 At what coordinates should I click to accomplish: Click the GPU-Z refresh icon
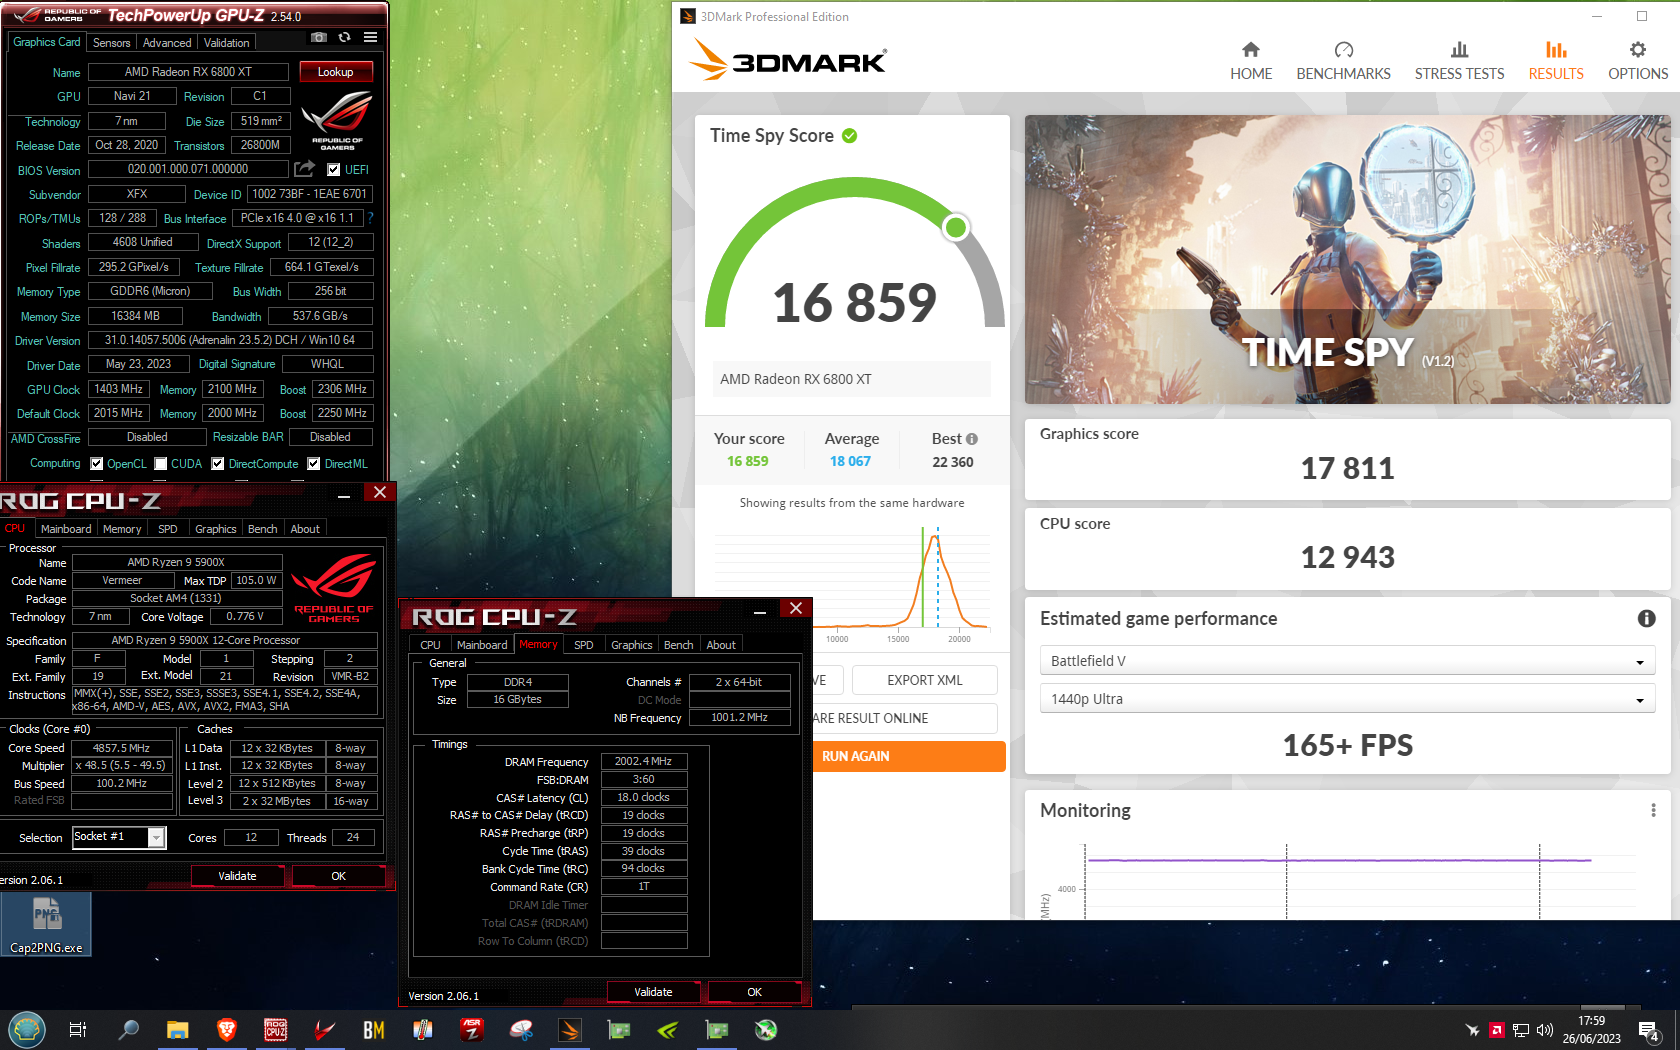[344, 38]
